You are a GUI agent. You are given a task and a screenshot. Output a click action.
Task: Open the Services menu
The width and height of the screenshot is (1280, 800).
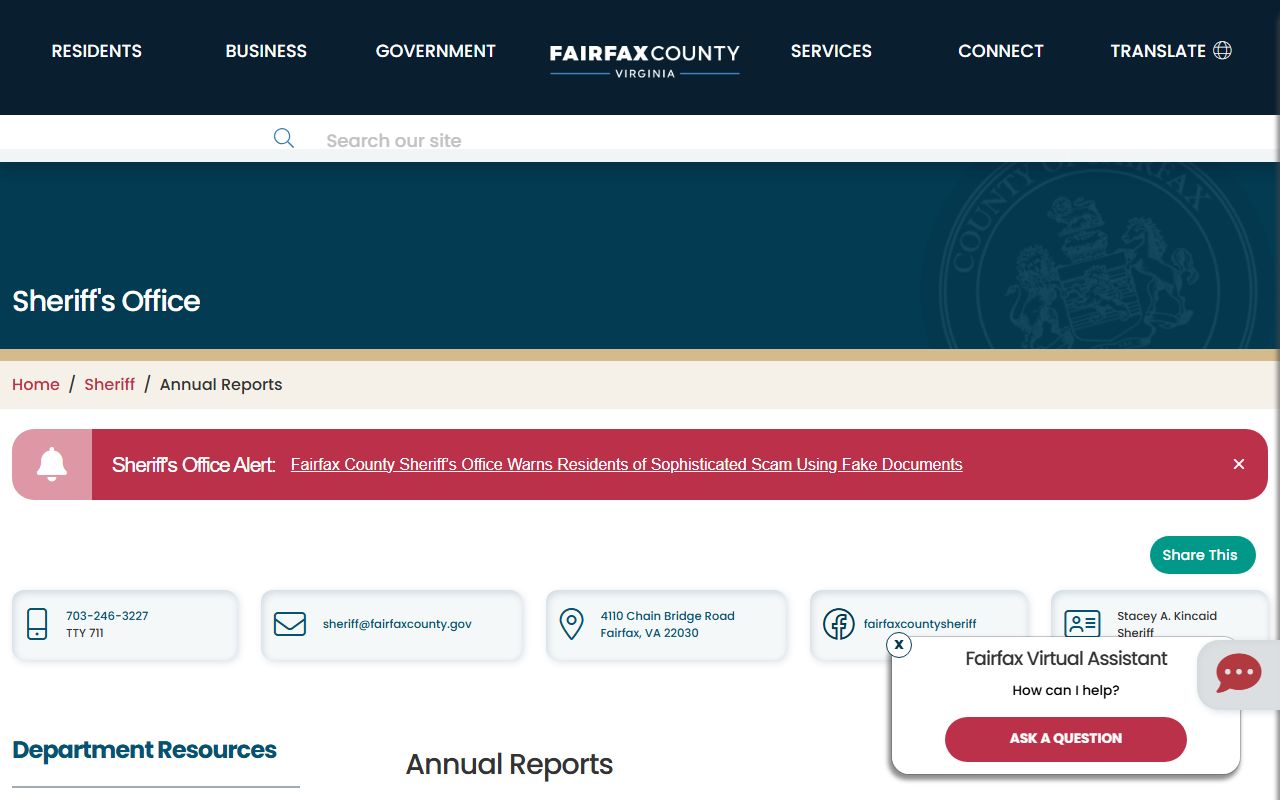pos(831,51)
